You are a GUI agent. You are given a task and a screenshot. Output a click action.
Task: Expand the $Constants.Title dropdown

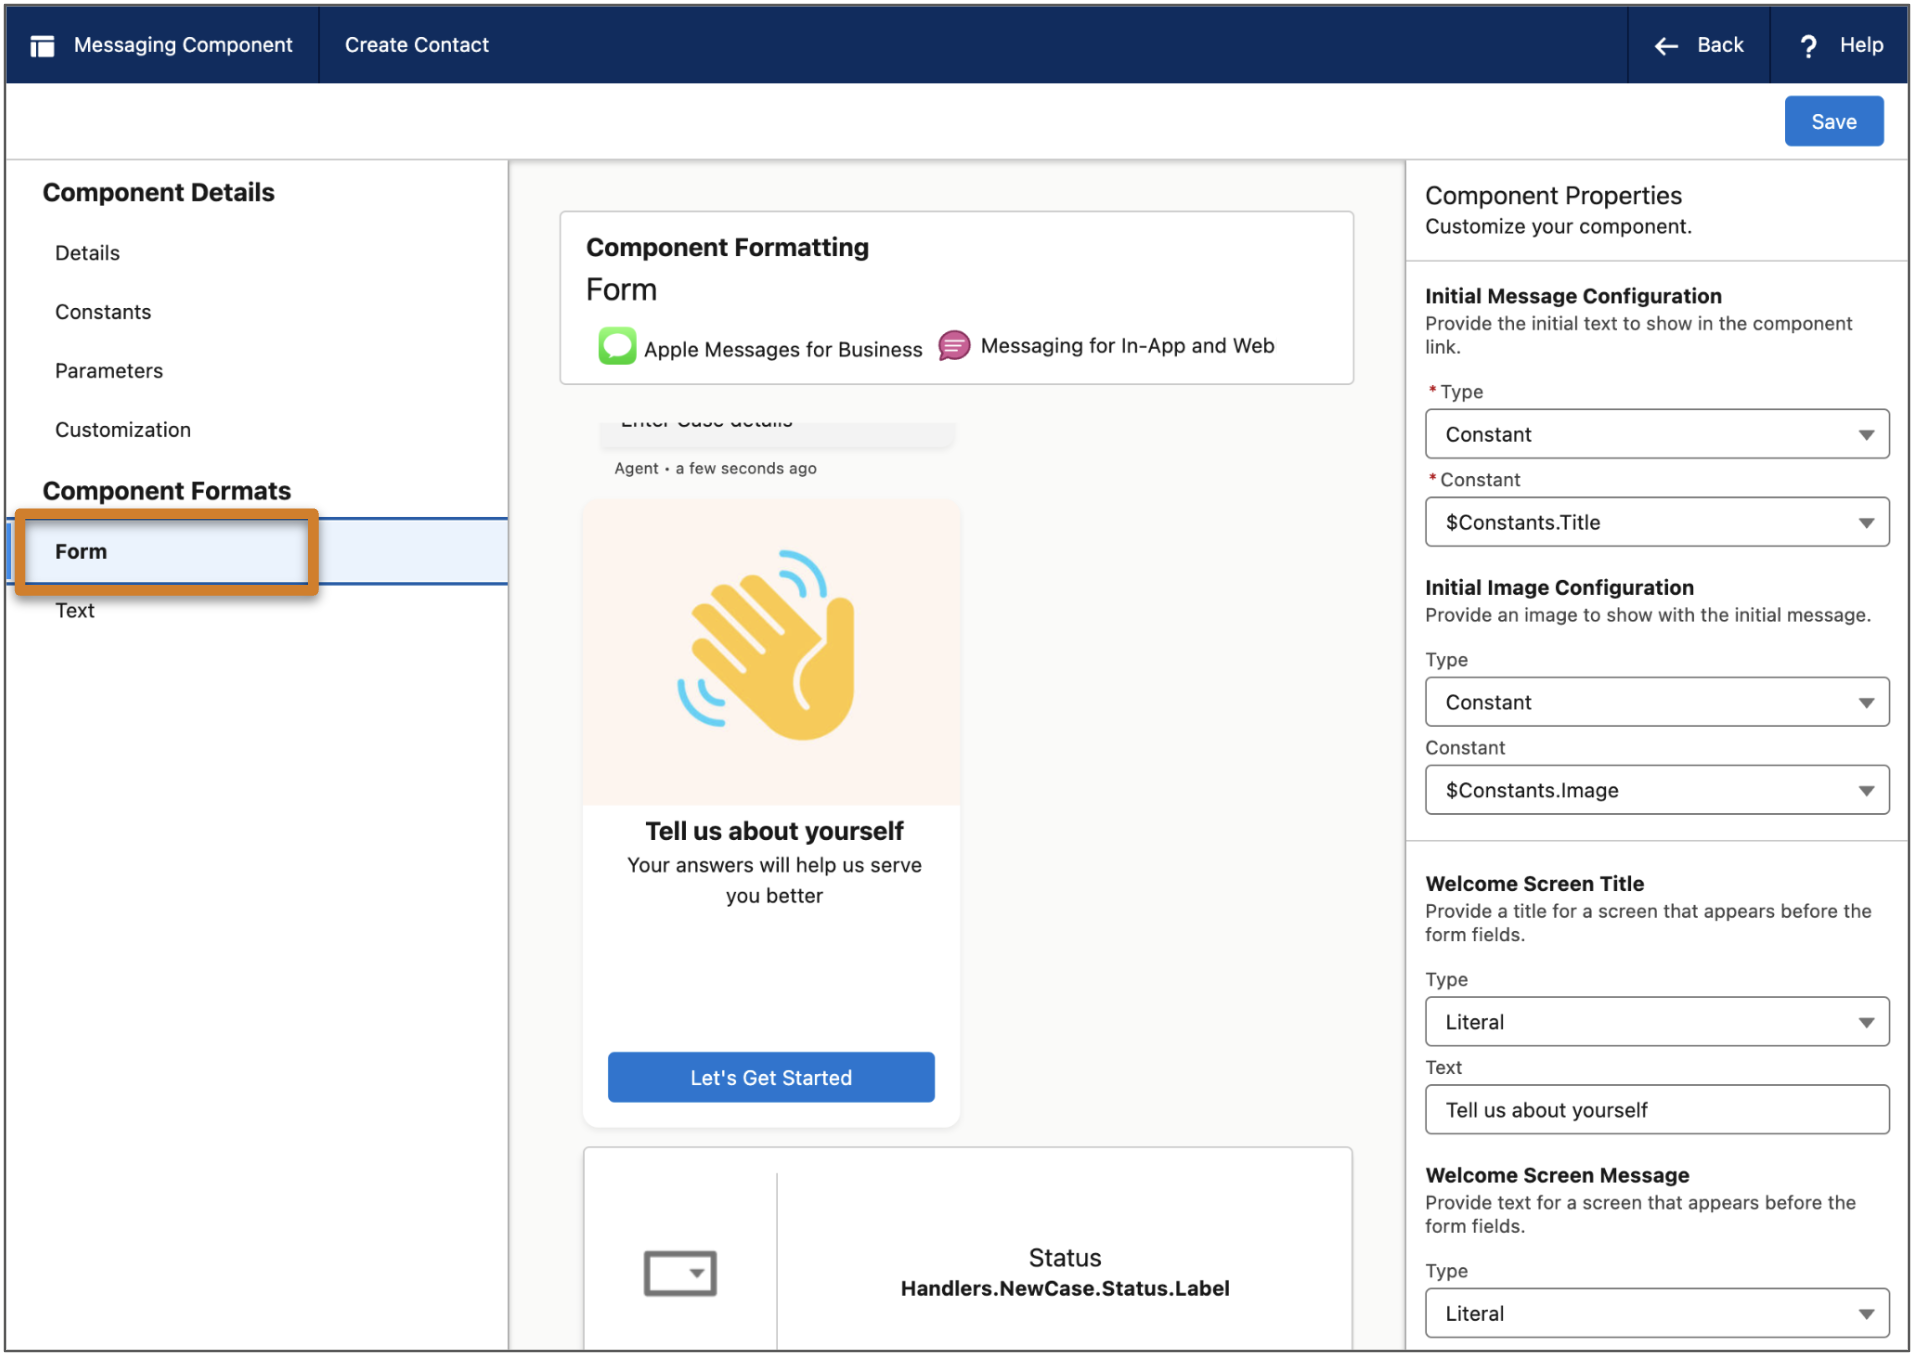[x=1655, y=522]
